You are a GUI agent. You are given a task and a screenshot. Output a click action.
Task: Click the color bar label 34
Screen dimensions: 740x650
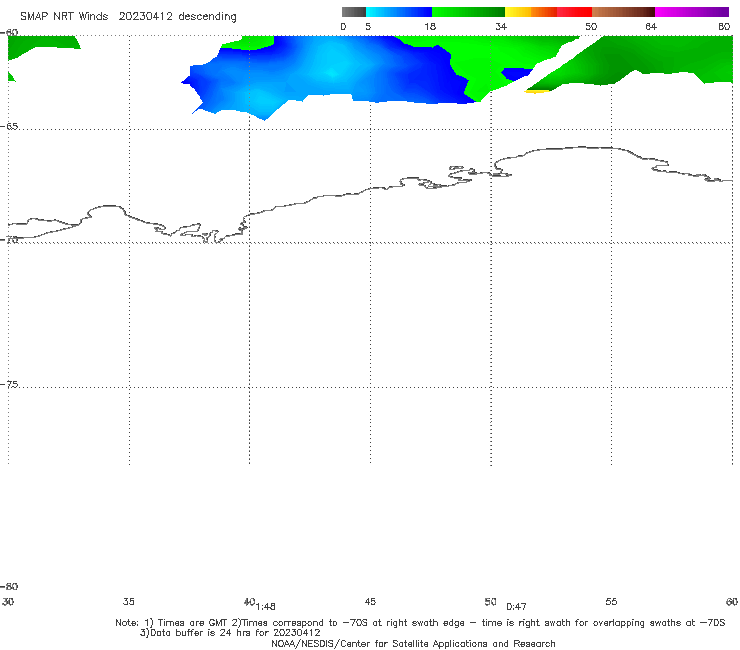tap(501, 26)
